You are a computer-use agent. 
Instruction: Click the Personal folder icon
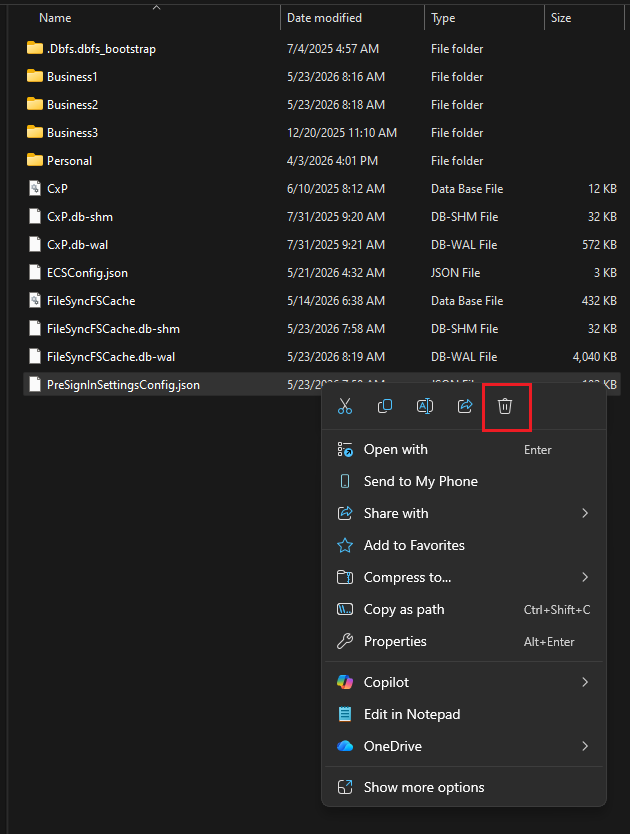coord(35,160)
